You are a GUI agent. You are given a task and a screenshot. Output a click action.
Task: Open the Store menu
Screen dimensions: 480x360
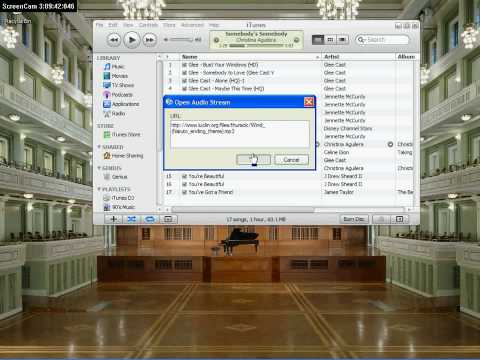169,25
